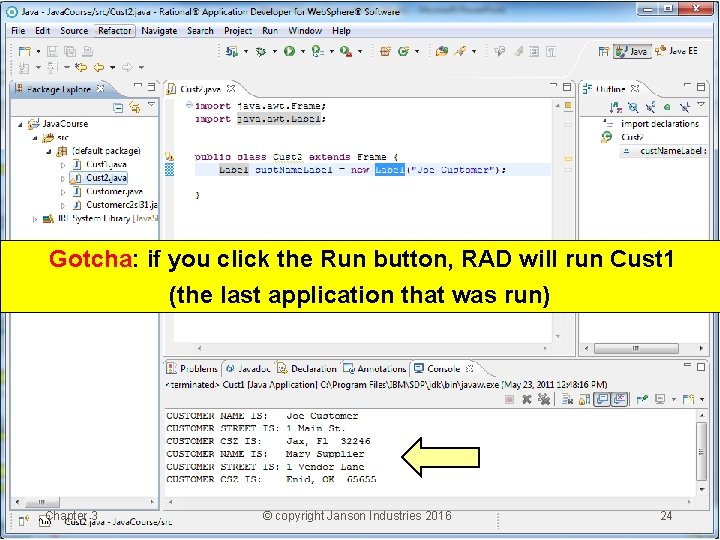
Task: Click the Open Console icon
Action: pyautogui.click(x=688, y=399)
